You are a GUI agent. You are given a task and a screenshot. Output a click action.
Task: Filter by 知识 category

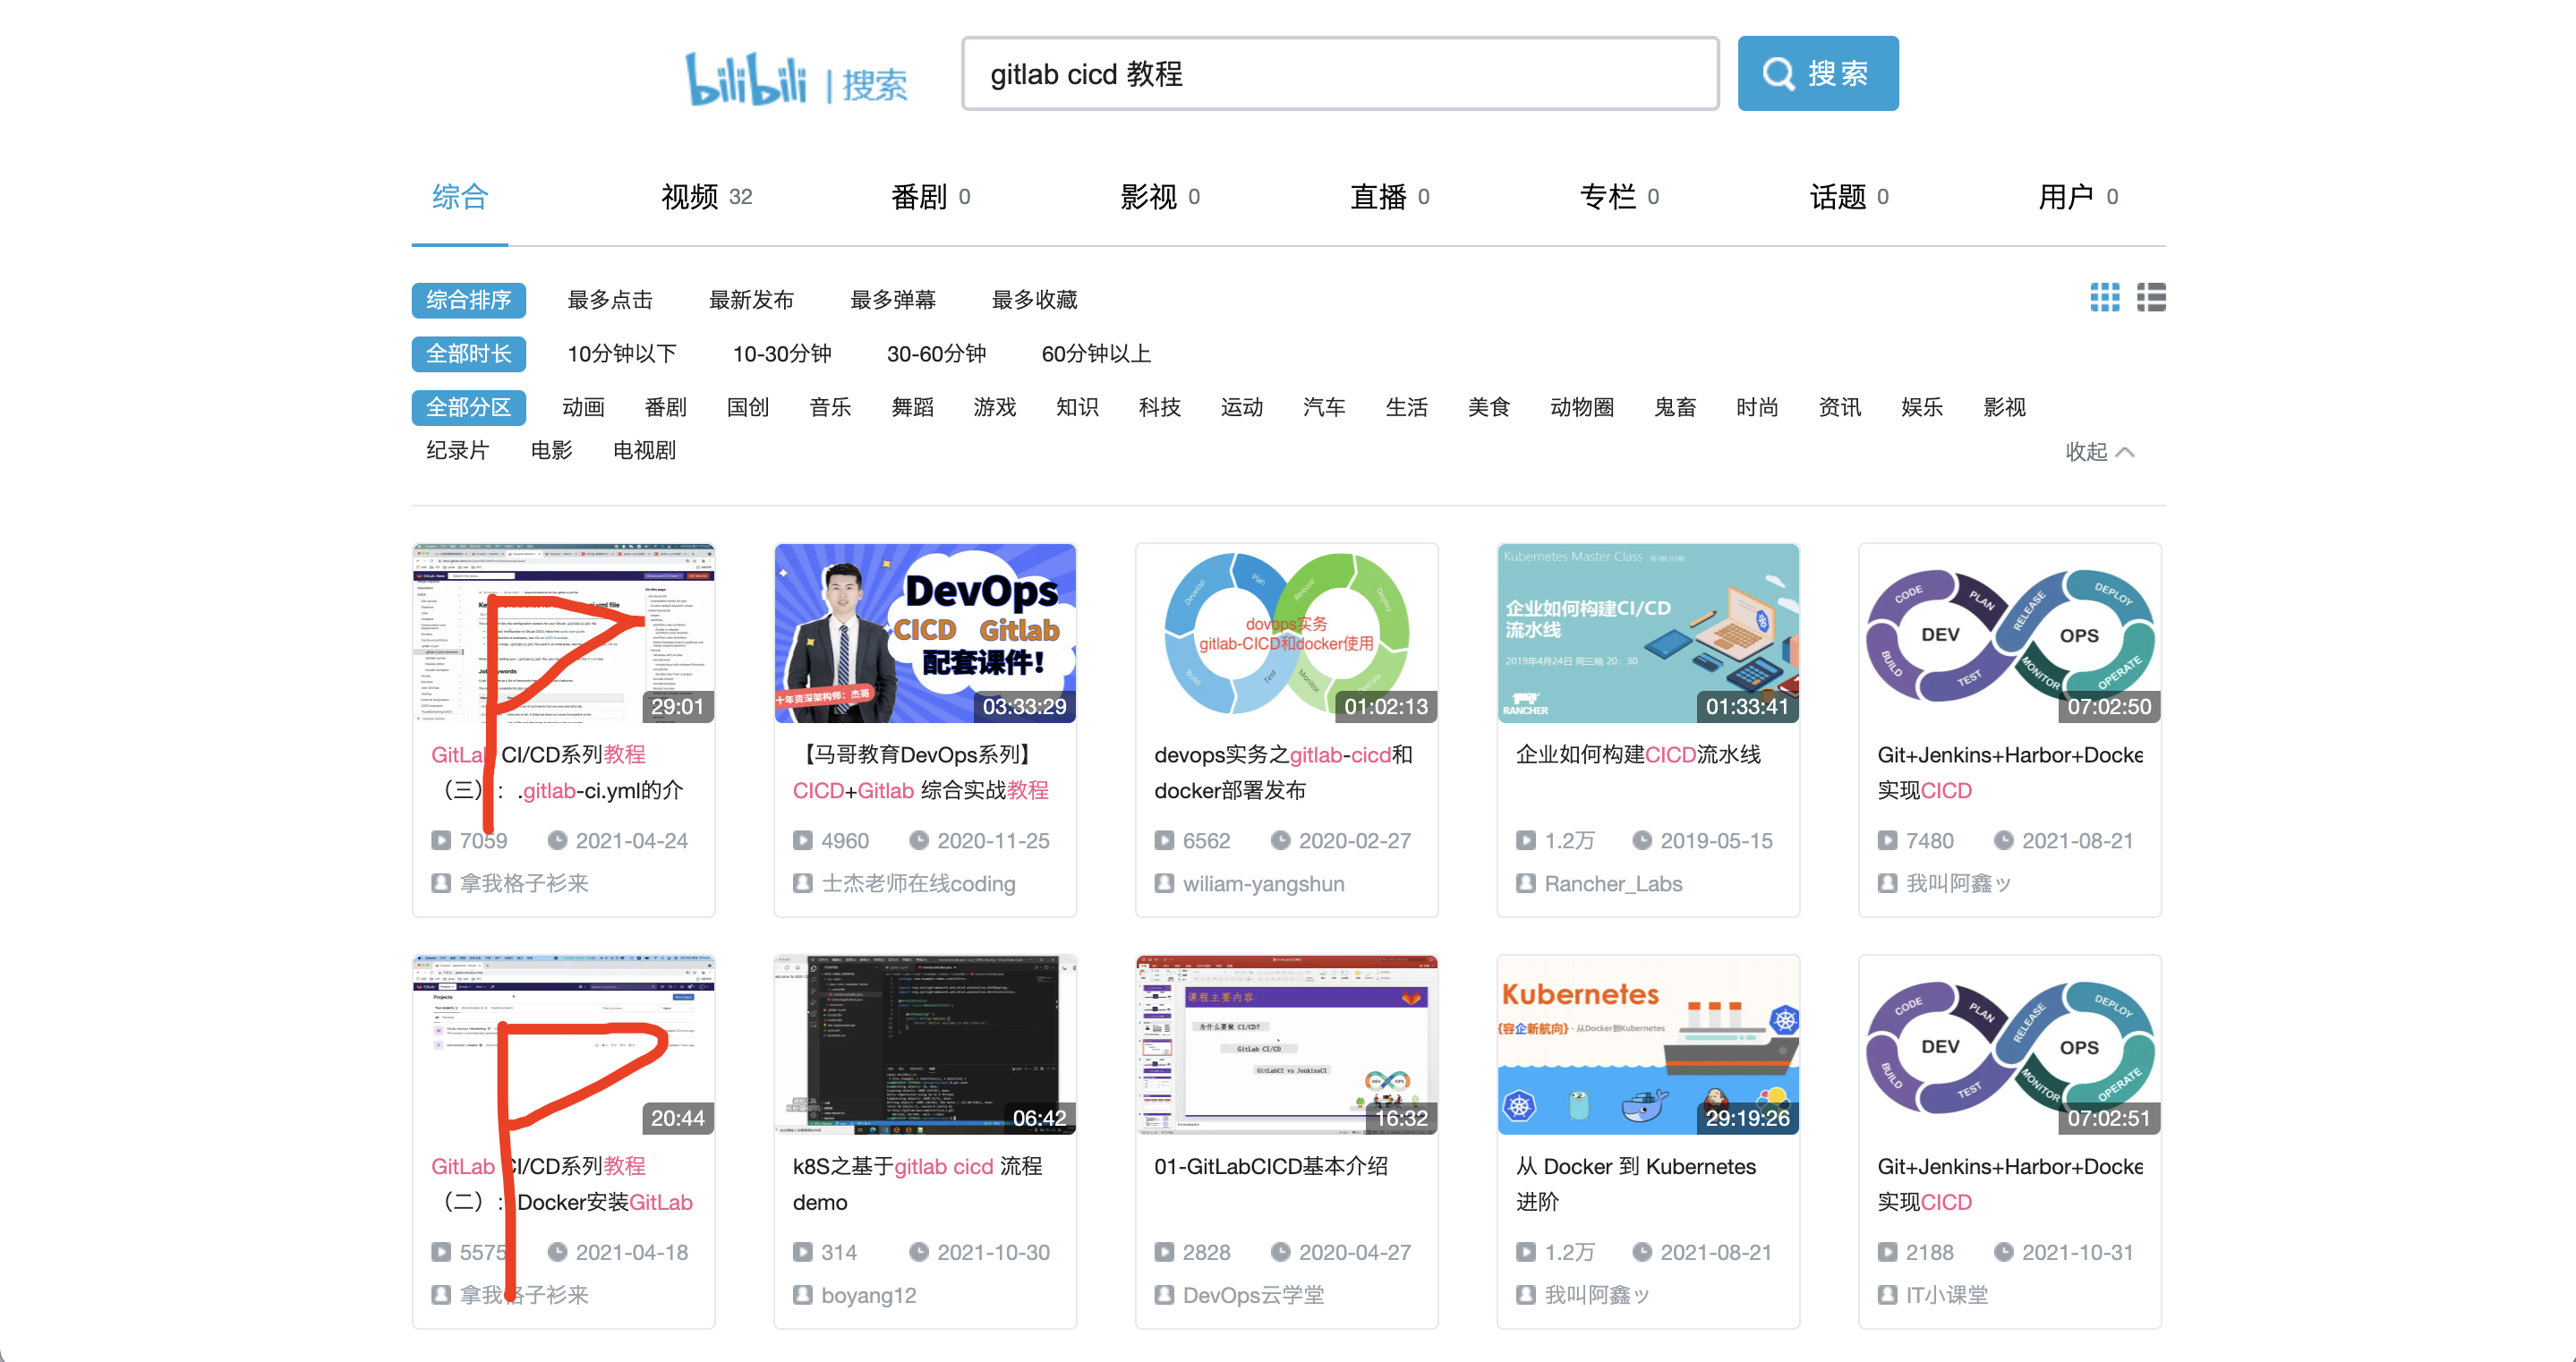[1077, 408]
